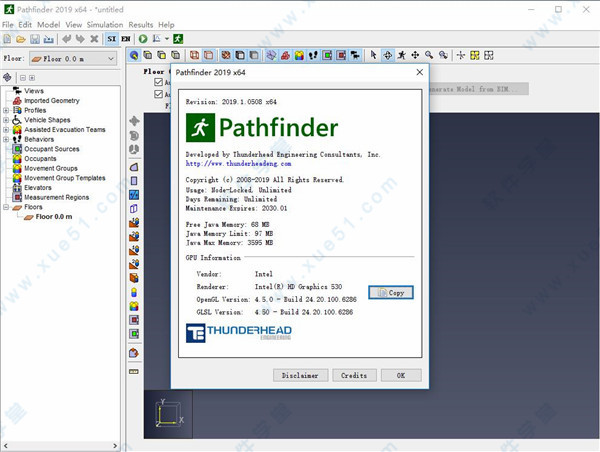
Task: Open the Edit menu
Action: (x=25, y=24)
